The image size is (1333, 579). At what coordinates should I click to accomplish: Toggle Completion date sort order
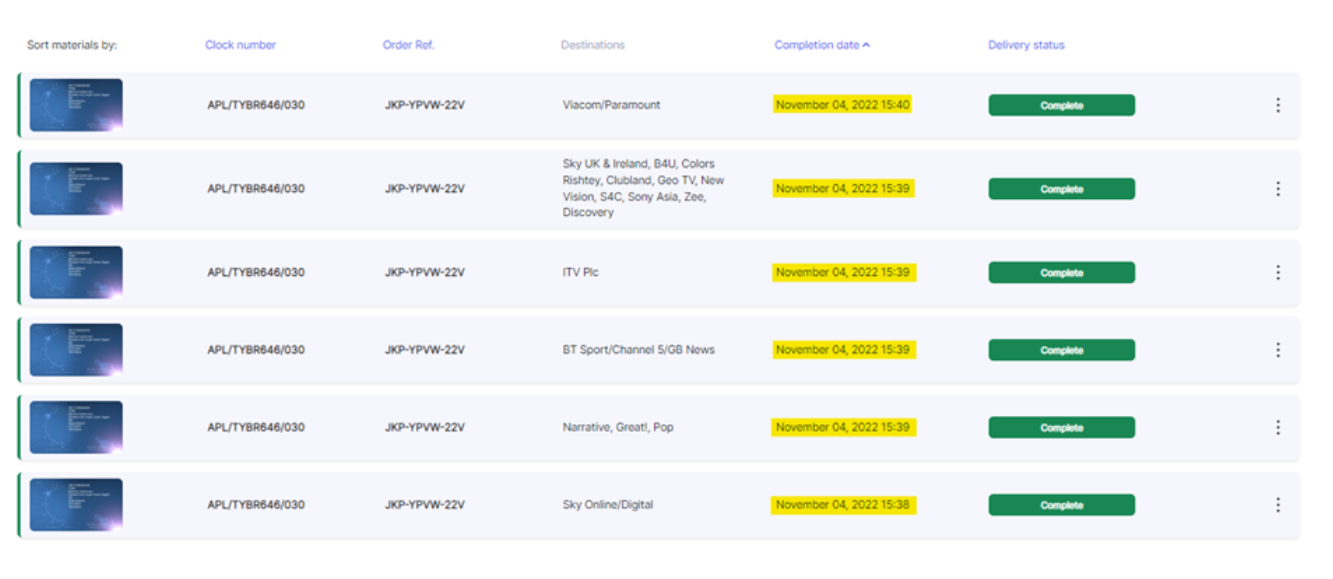click(822, 45)
